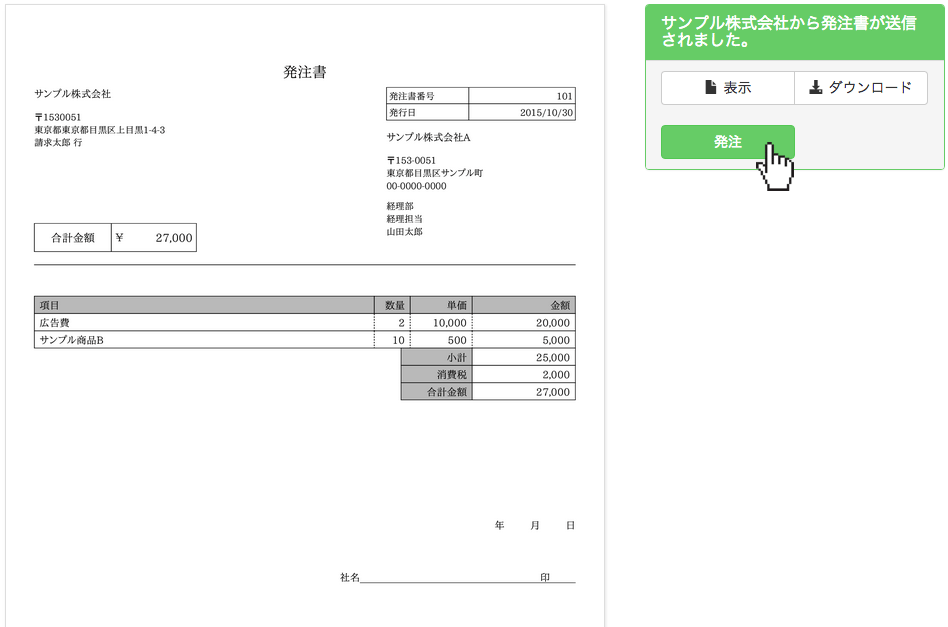Select amount 20,000 in 広告費 row
This screenshot has width=948, height=627.
pos(553,323)
